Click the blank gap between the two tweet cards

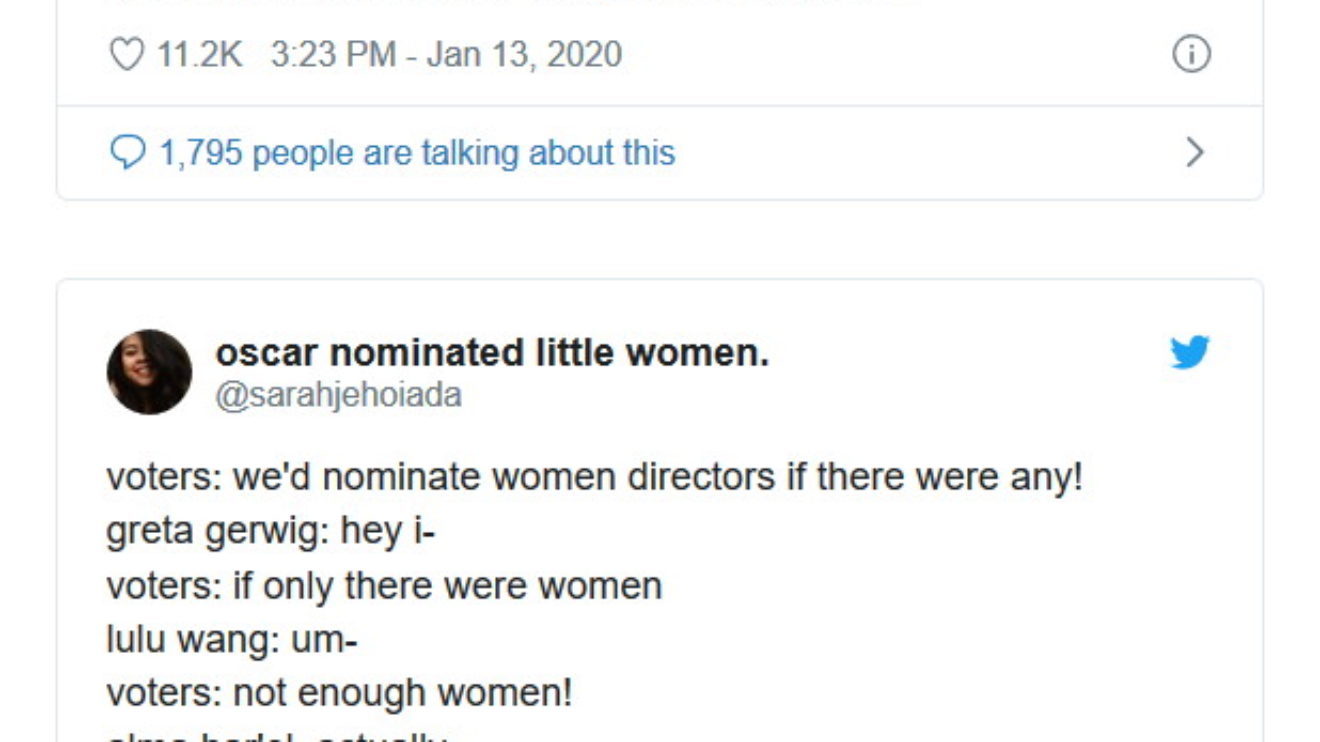pyautogui.click(x=660, y=239)
